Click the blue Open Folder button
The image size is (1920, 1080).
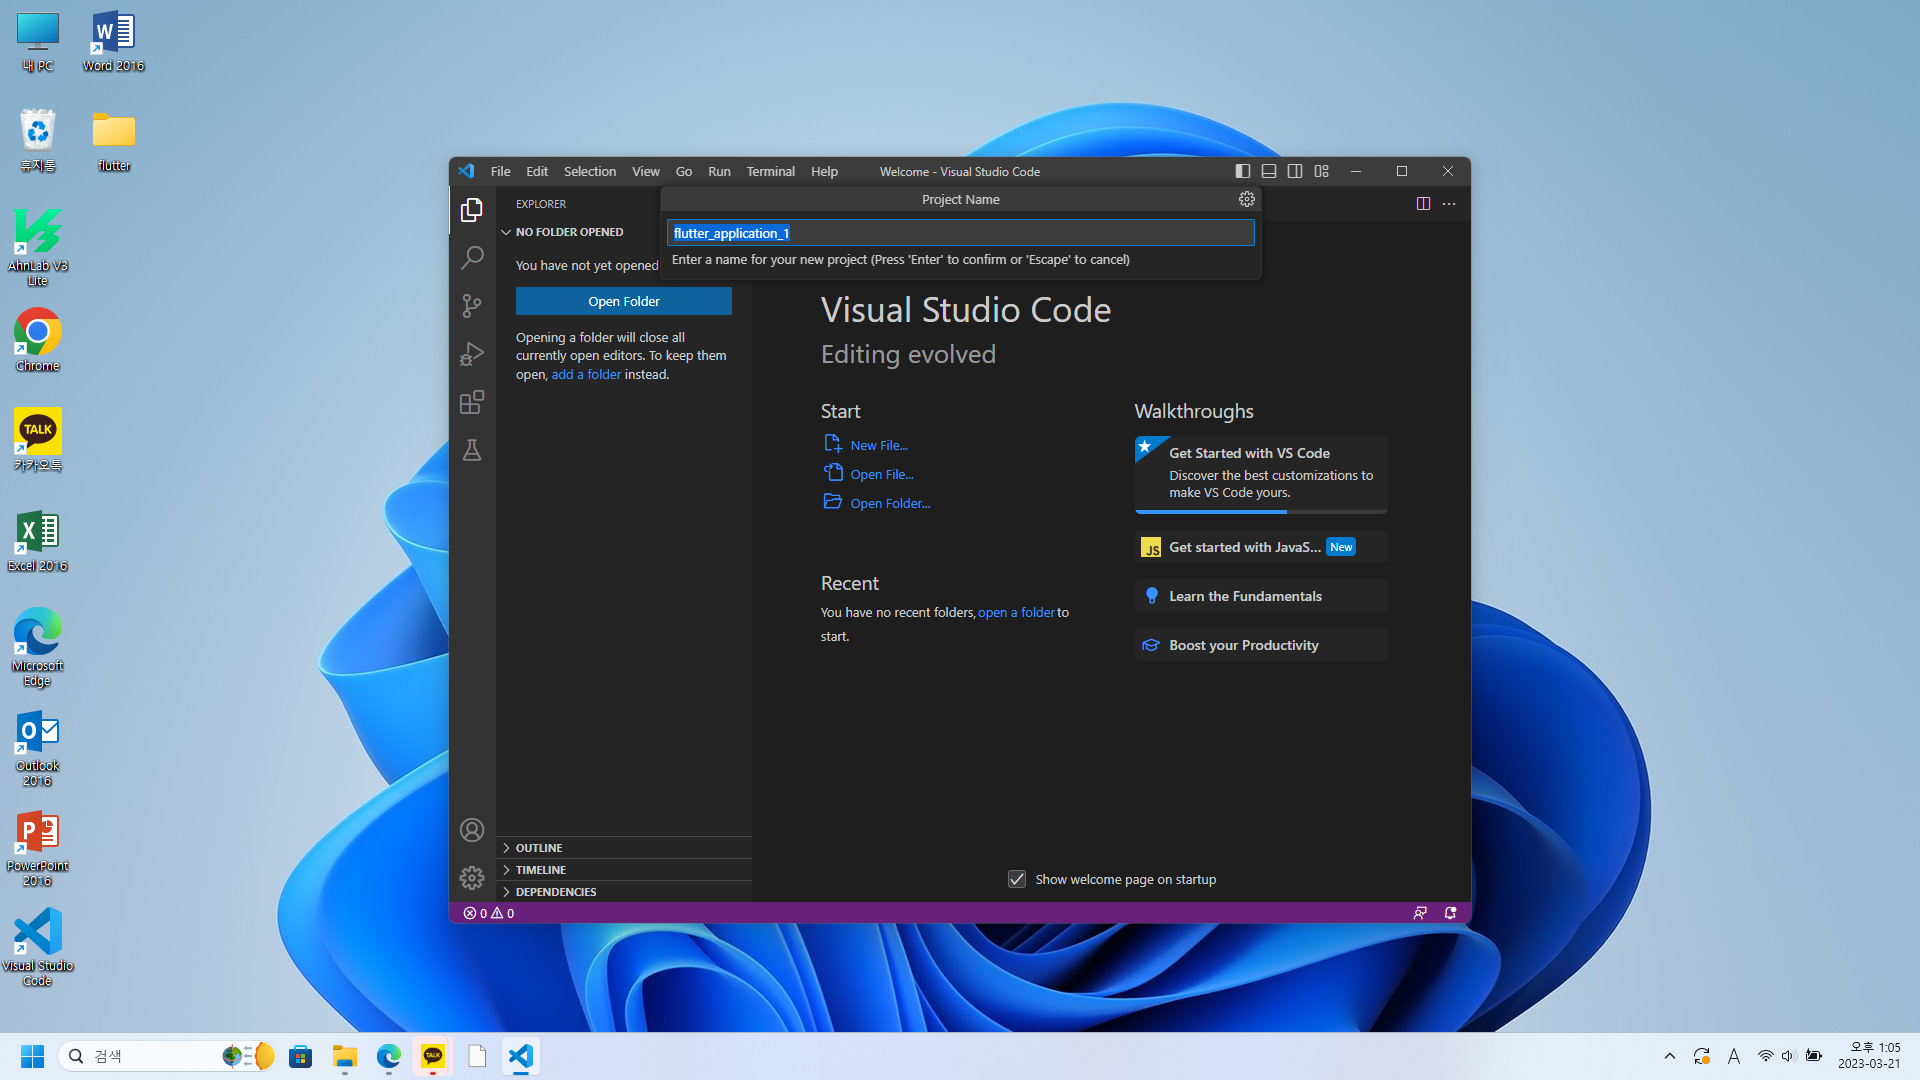(x=624, y=301)
